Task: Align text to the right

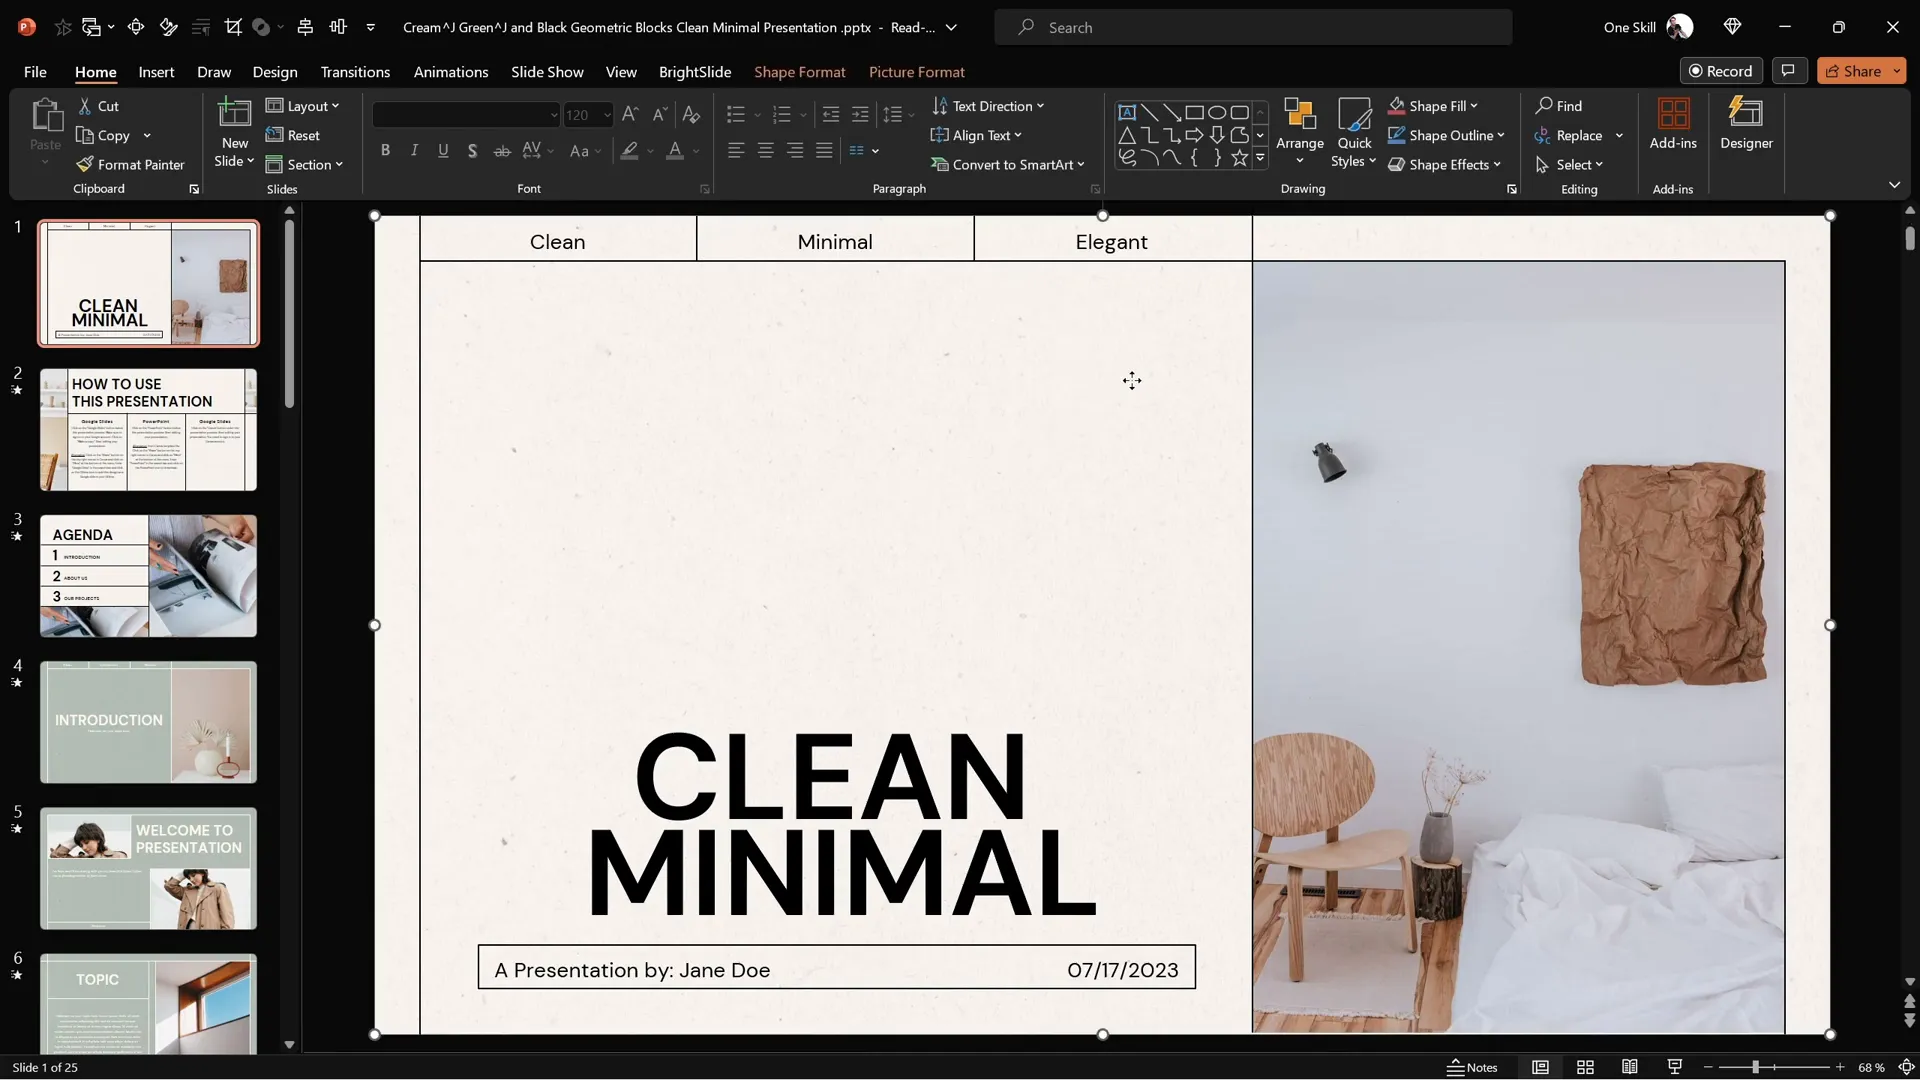Action: [795, 150]
